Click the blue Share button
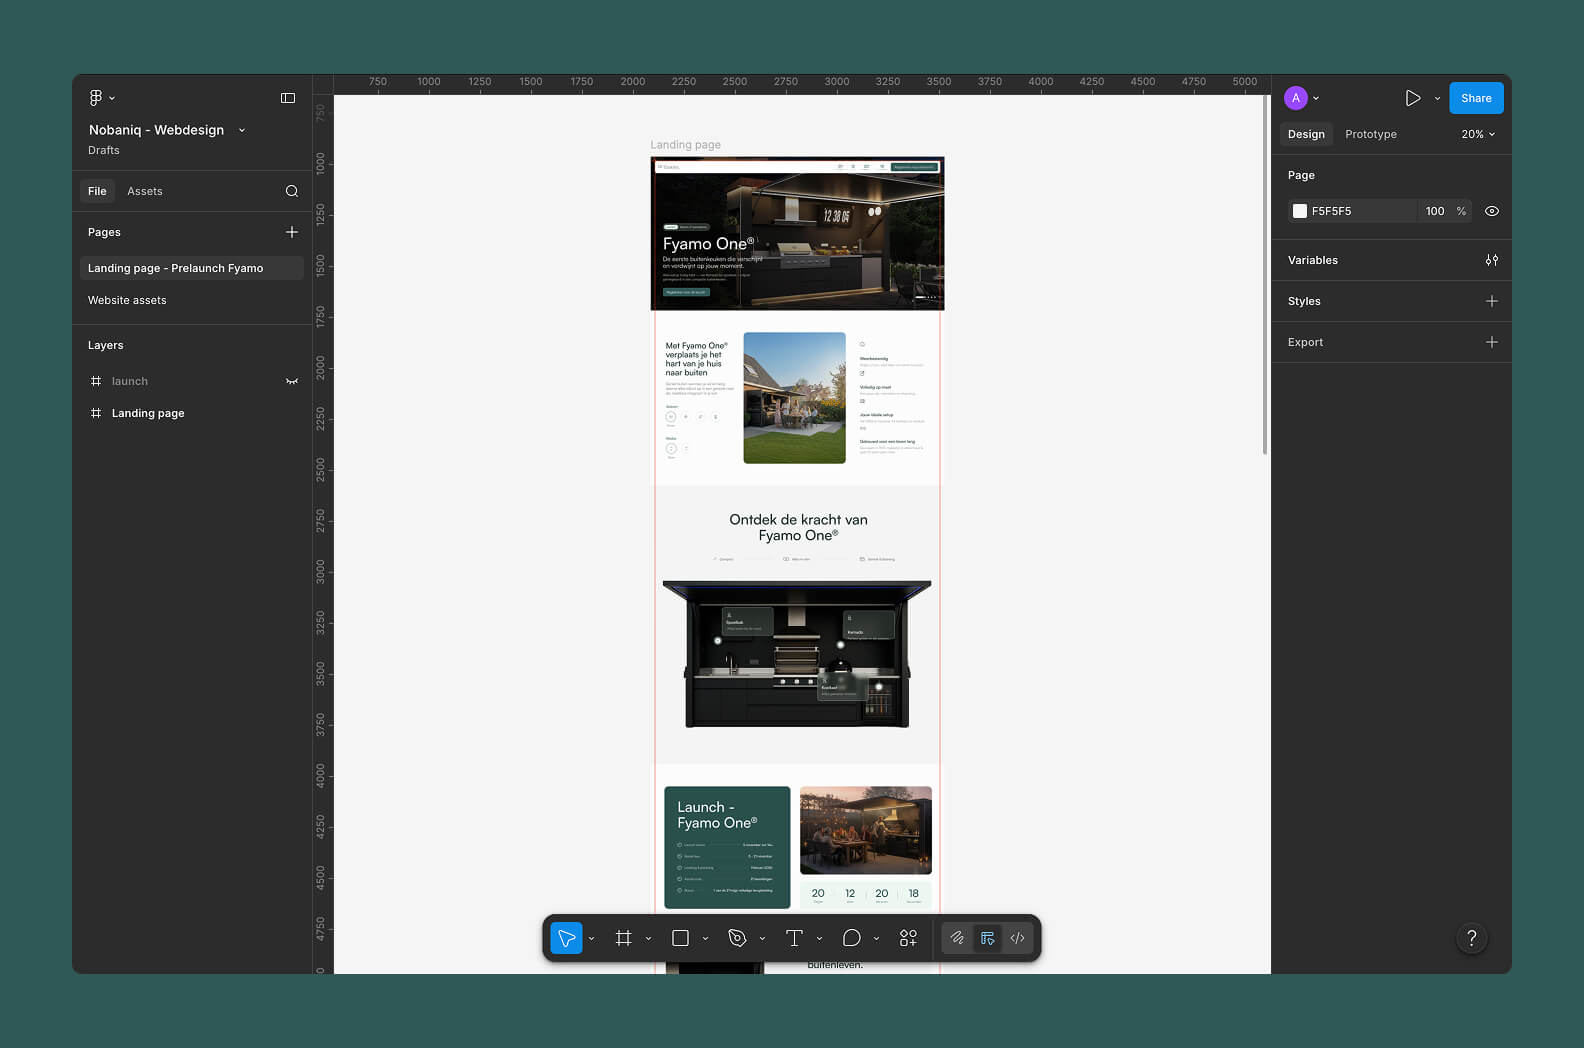Screen dimensions: 1584x1048 click(1476, 98)
